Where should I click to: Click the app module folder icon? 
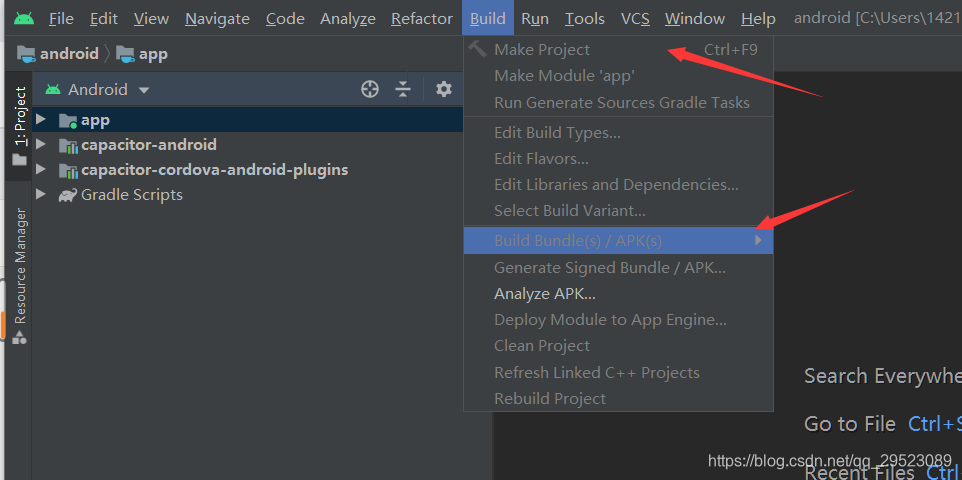pyautogui.click(x=67, y=120)
